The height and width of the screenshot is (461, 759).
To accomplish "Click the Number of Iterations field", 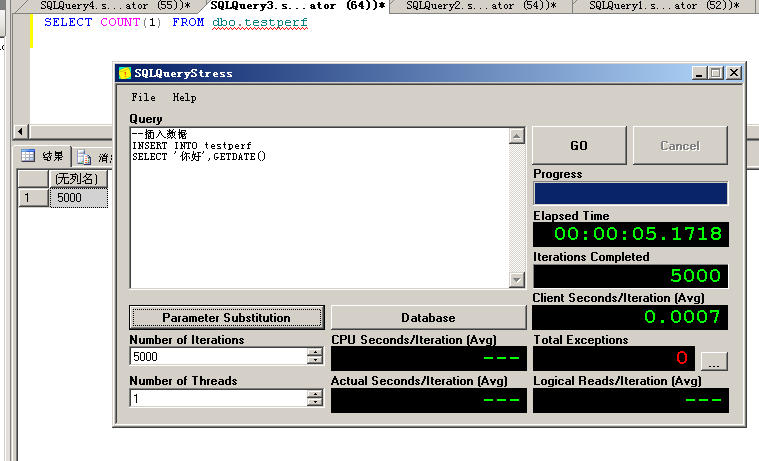I will [x=218, y=357].
